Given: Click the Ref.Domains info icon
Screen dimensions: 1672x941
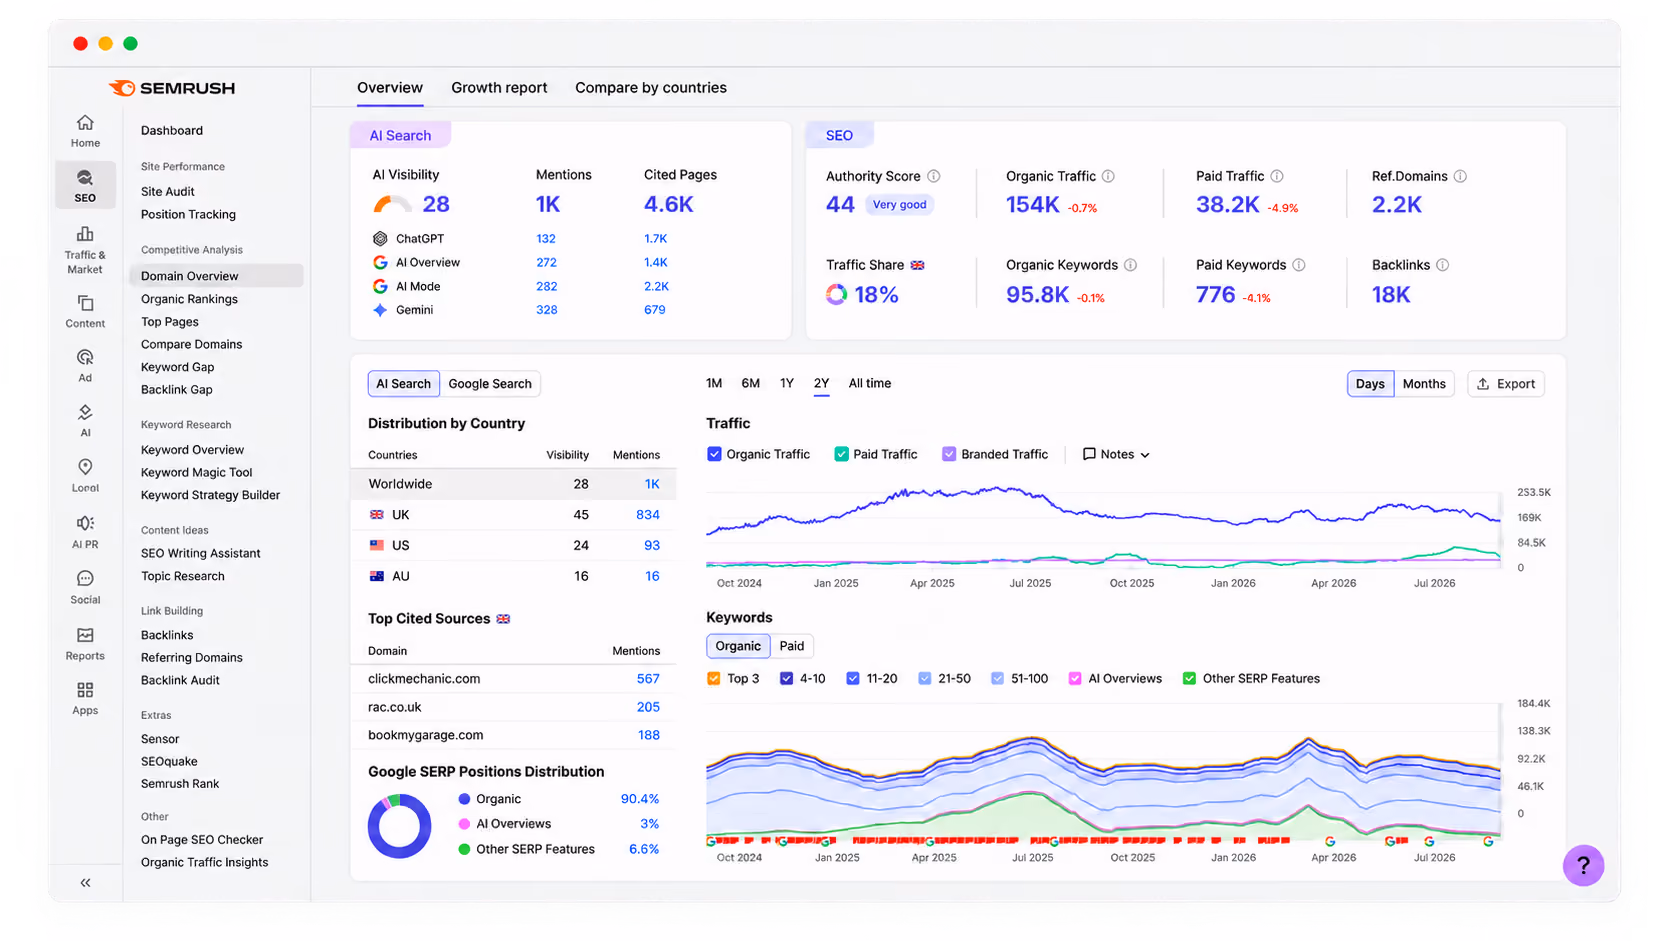Looking at the screenshot, I should 1460,176.
